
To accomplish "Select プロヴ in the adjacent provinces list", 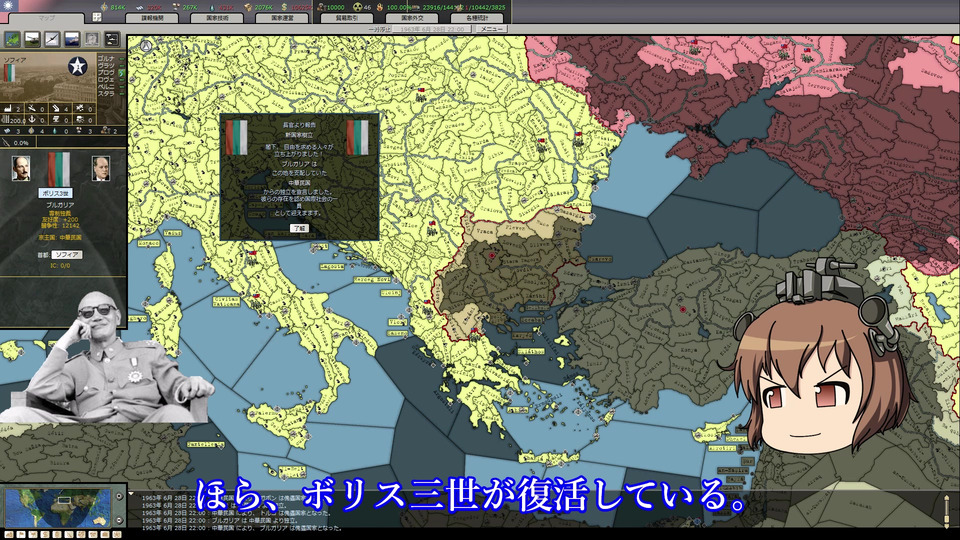I will [106, 73].
